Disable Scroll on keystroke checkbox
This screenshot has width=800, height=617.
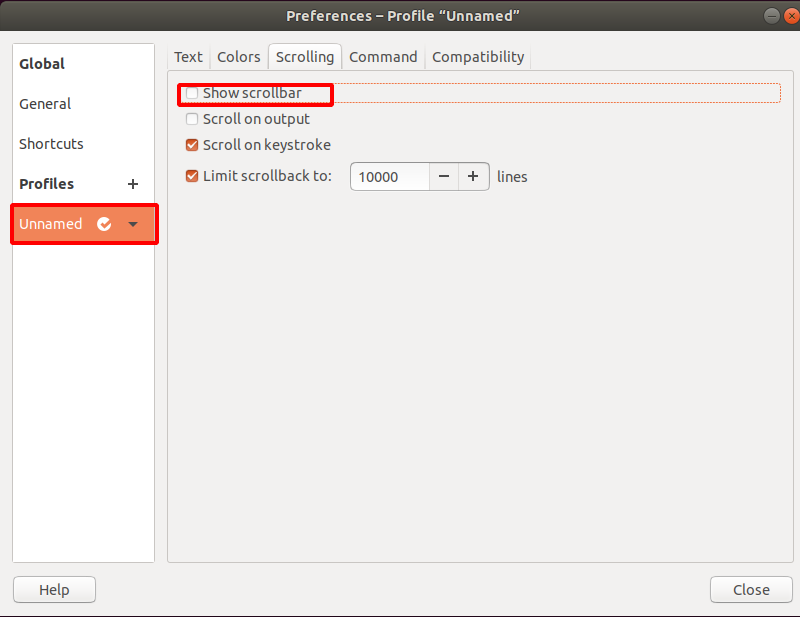point(192,145)
